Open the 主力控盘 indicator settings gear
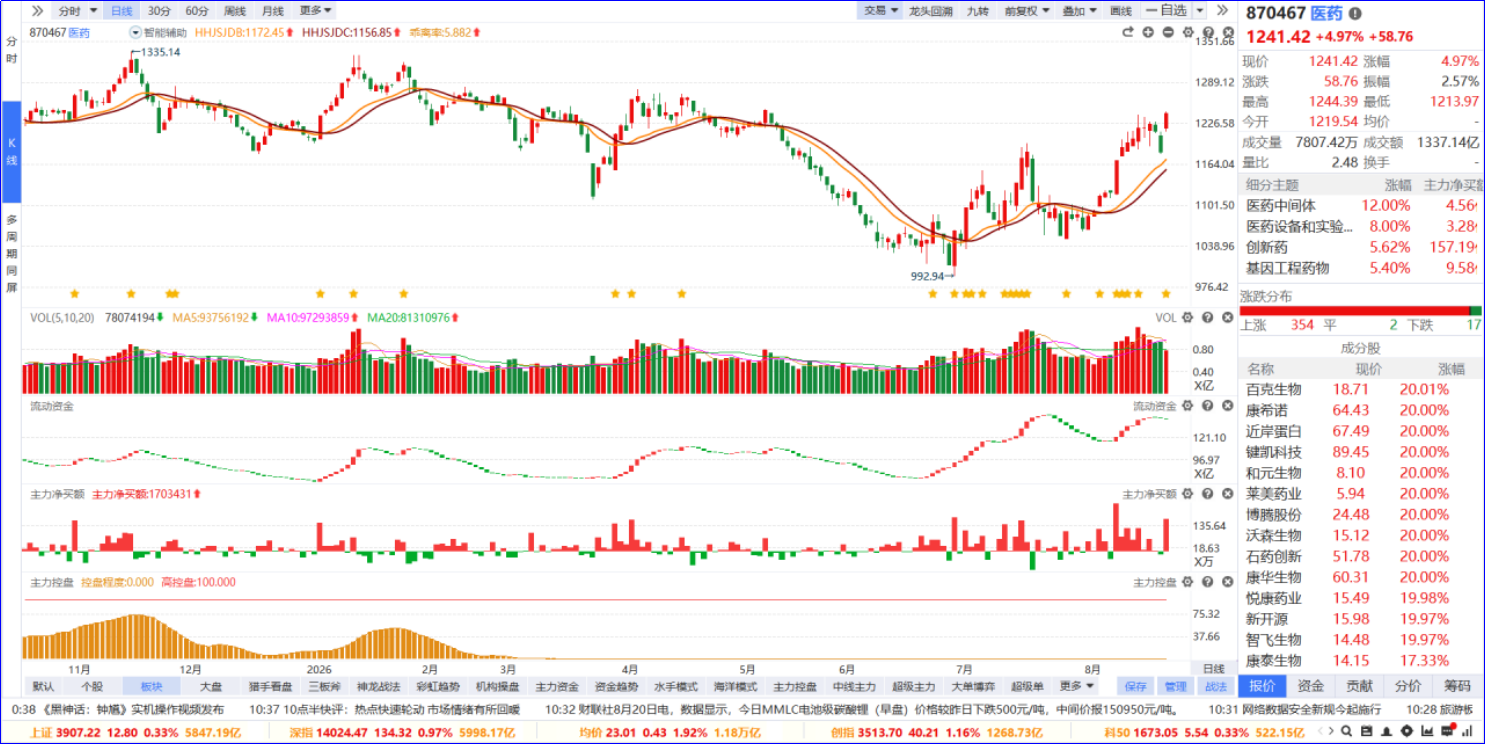 pyautogui.click(x=1187, y=582)
